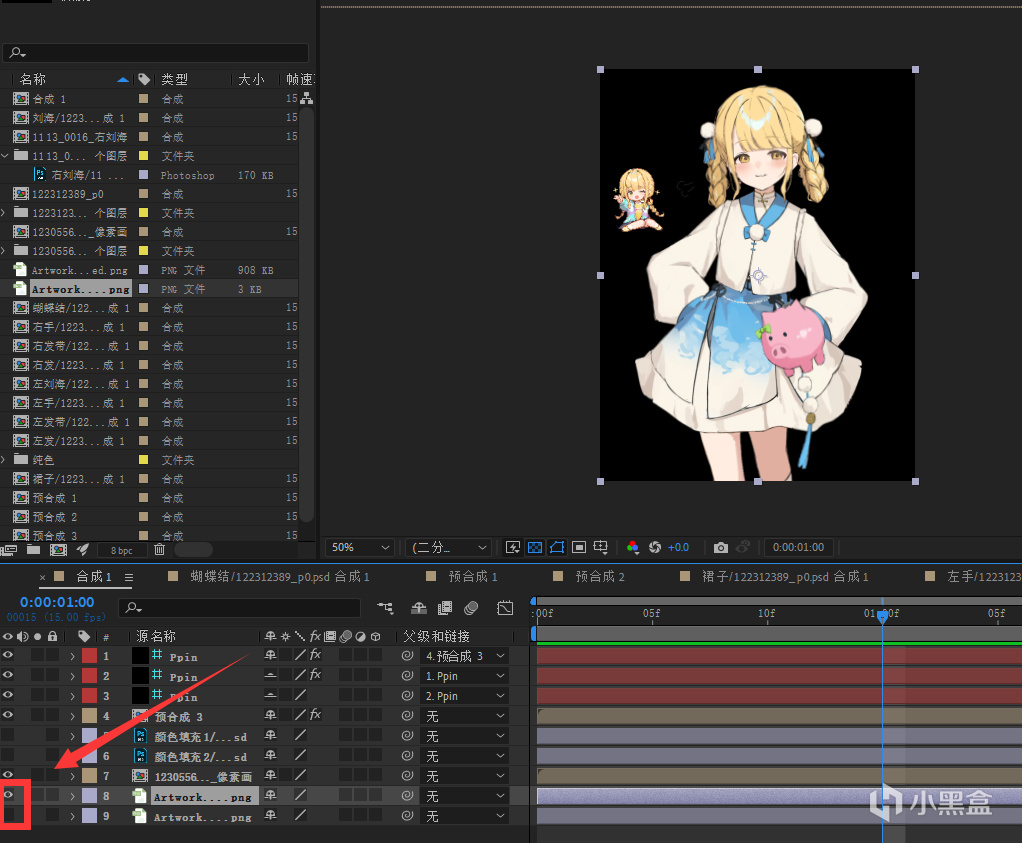
Task: Expand the 纯色 folder in the project panel
Action: point(4,460)
